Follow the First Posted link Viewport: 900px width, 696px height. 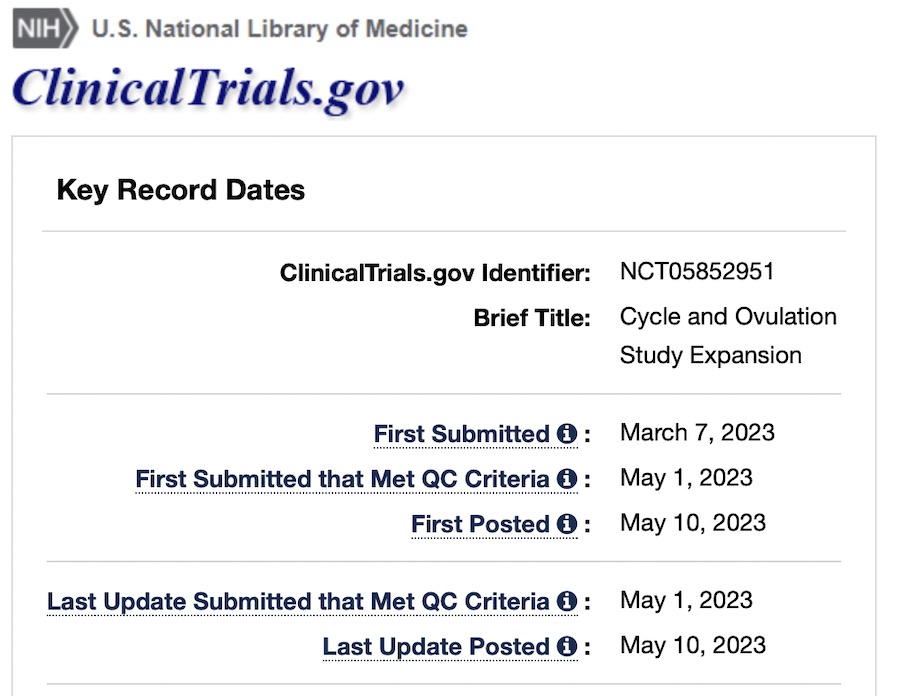(480, 524)
